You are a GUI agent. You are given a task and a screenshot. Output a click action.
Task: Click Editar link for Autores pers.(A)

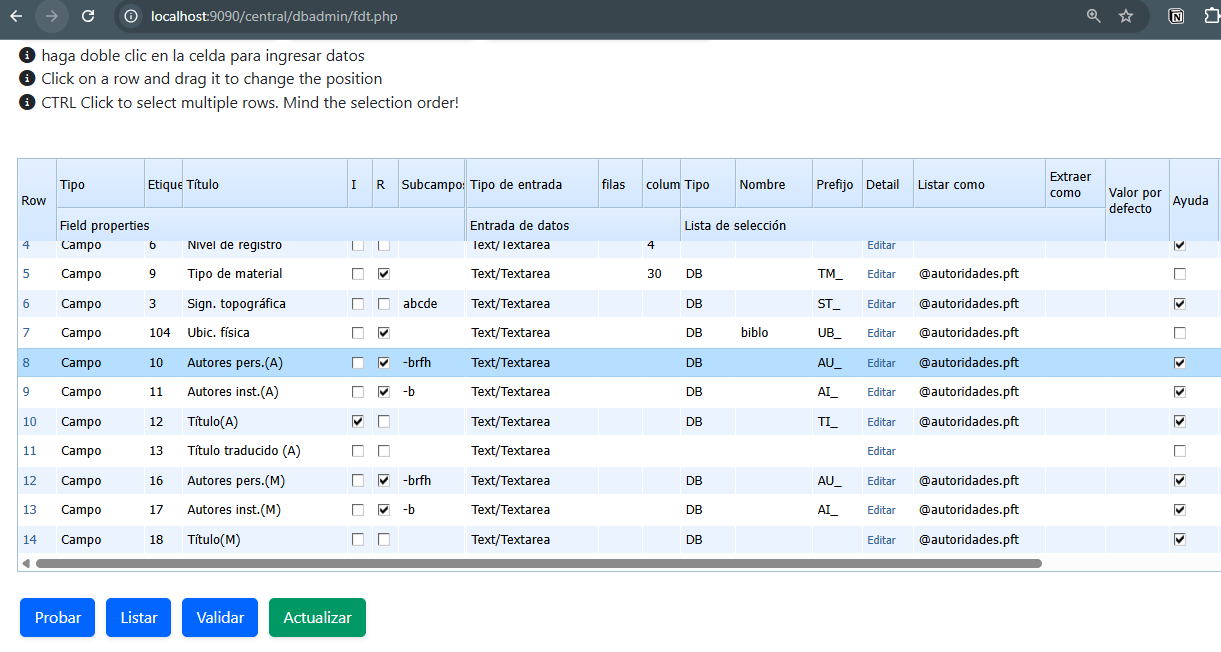coord(881,363)
